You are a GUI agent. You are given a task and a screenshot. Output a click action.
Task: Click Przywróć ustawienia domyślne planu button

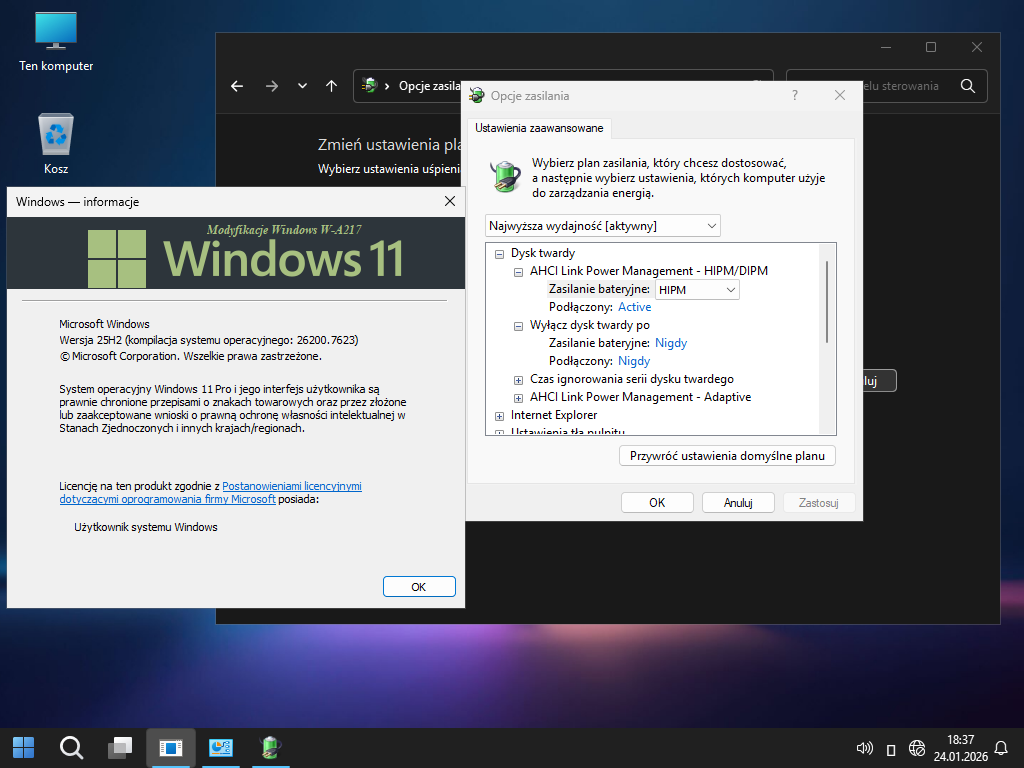tap(727, 456)
